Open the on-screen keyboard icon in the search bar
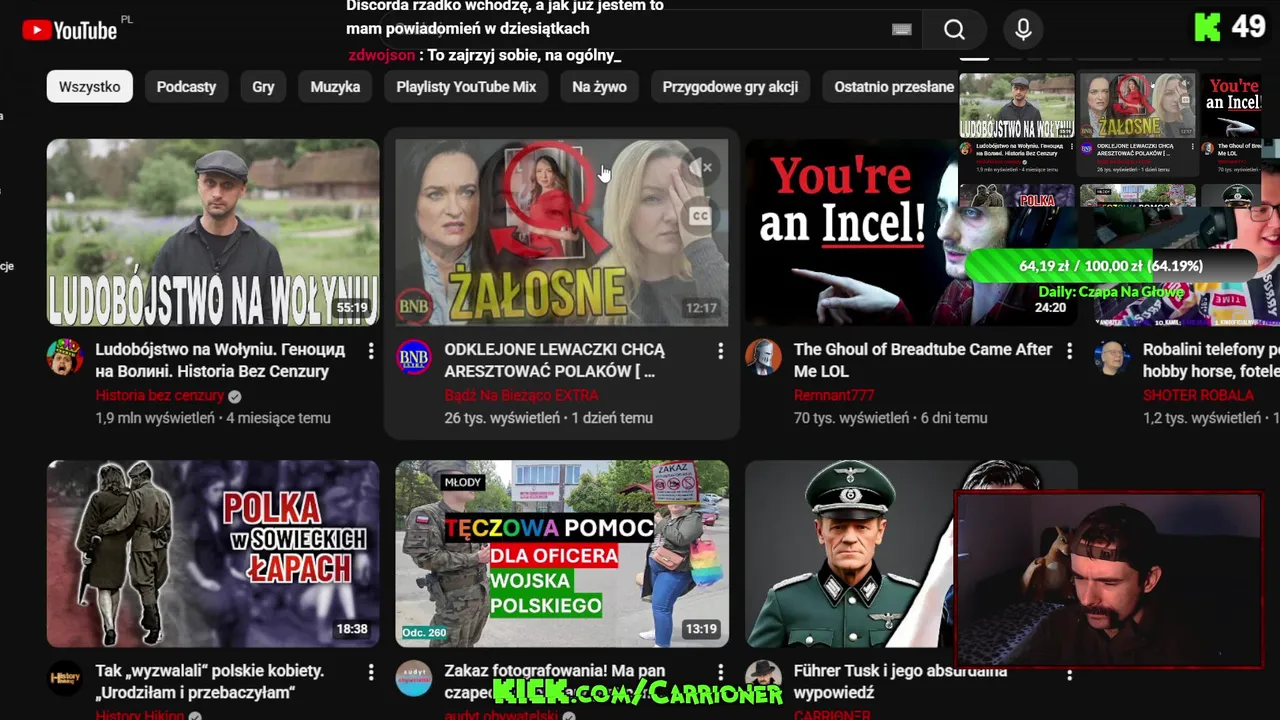Viewport: 1280px width, 720px height. point(901,30)
